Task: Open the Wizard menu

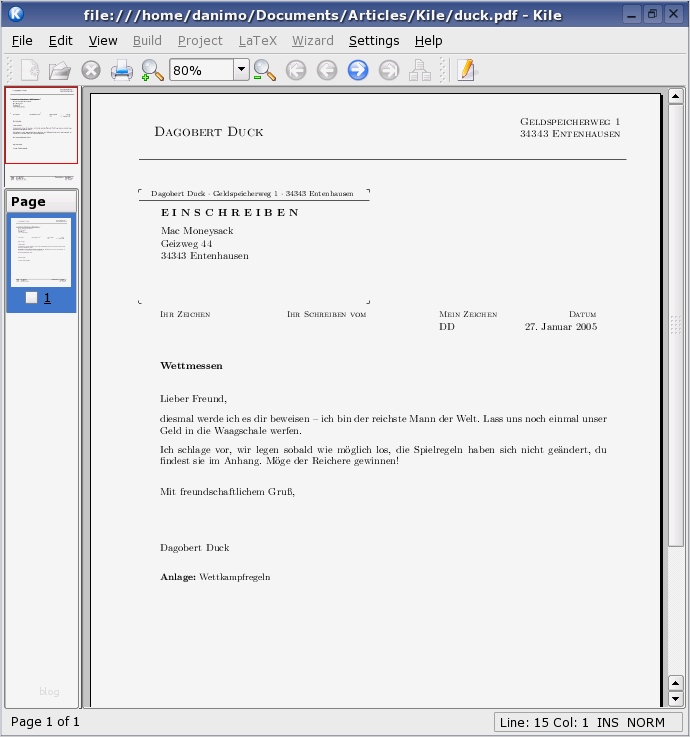Action: (313, 41)
